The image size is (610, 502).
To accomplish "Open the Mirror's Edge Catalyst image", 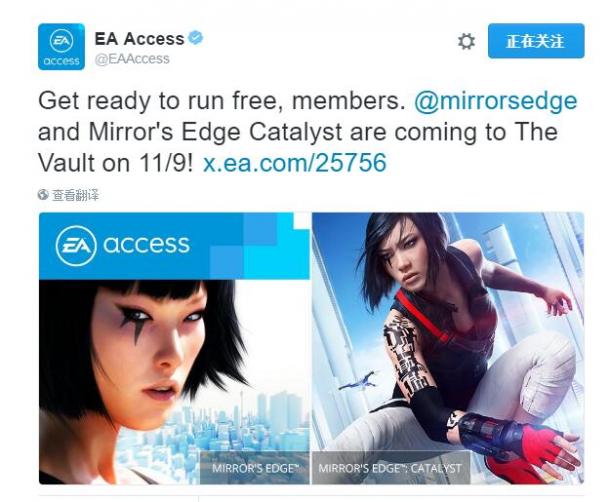I will [x=448, y=348].
